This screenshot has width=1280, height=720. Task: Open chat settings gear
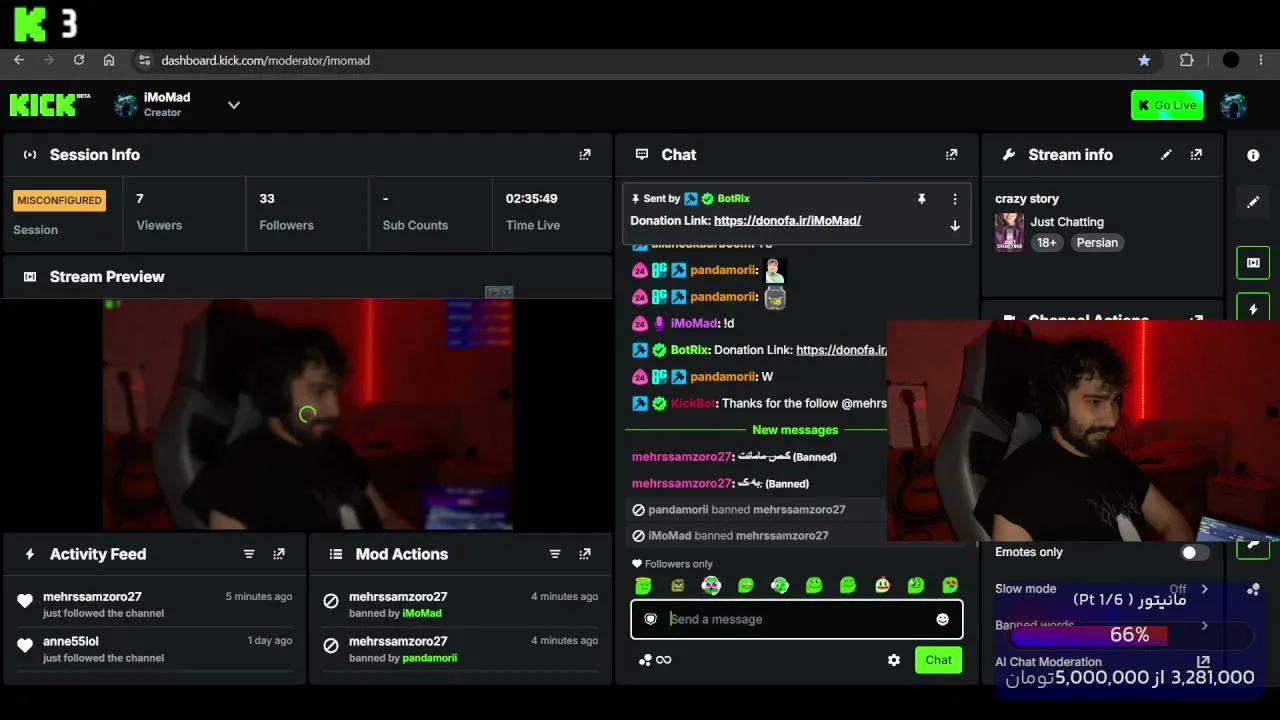coord(894,660)
